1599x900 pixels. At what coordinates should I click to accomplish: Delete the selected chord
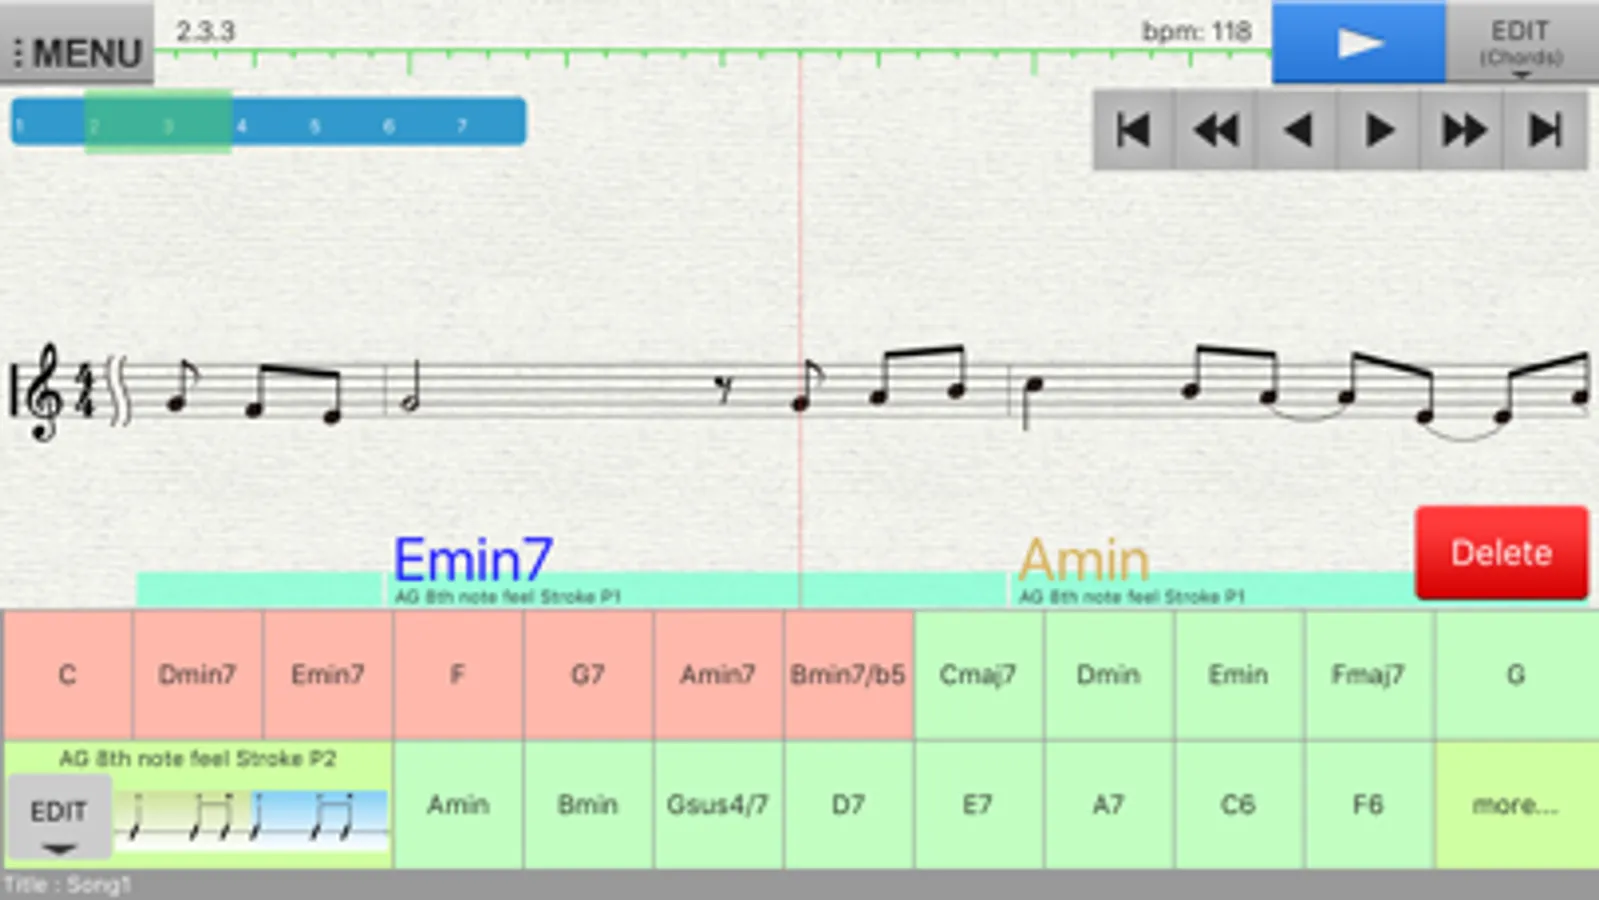coord(1501,553)
